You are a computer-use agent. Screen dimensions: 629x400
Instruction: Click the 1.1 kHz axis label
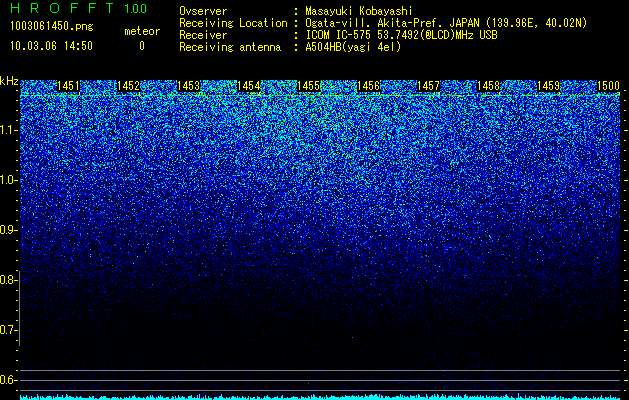[7, 130]
